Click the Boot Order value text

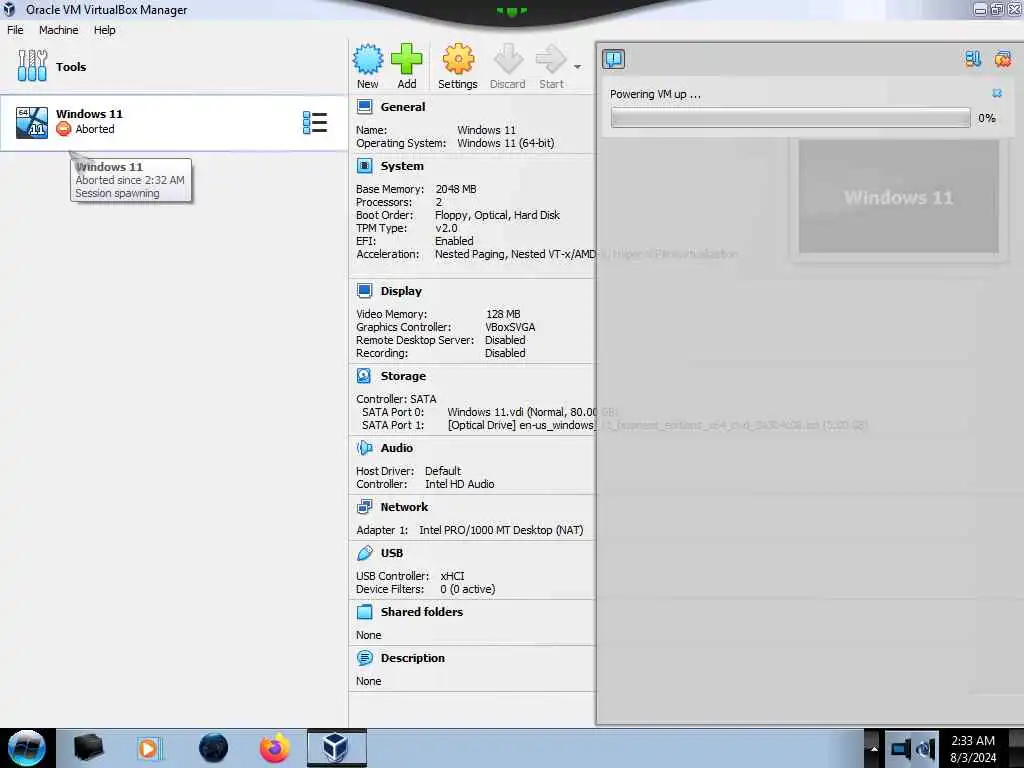coord(497,215)
